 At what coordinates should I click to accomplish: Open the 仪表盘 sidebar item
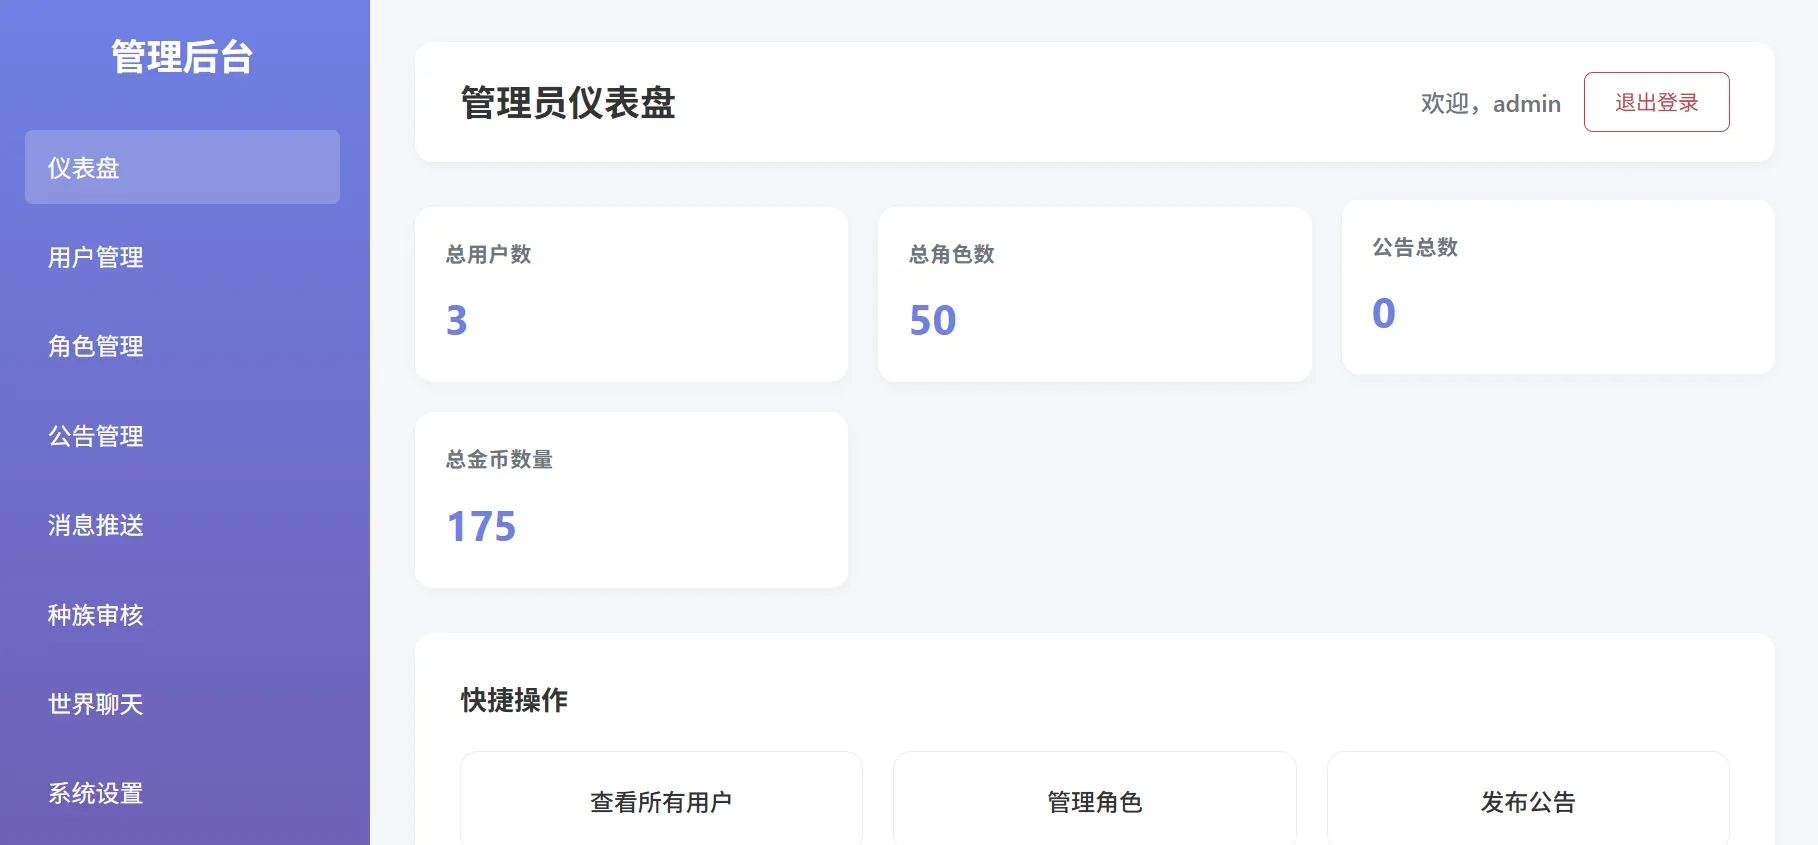[182, 167]
